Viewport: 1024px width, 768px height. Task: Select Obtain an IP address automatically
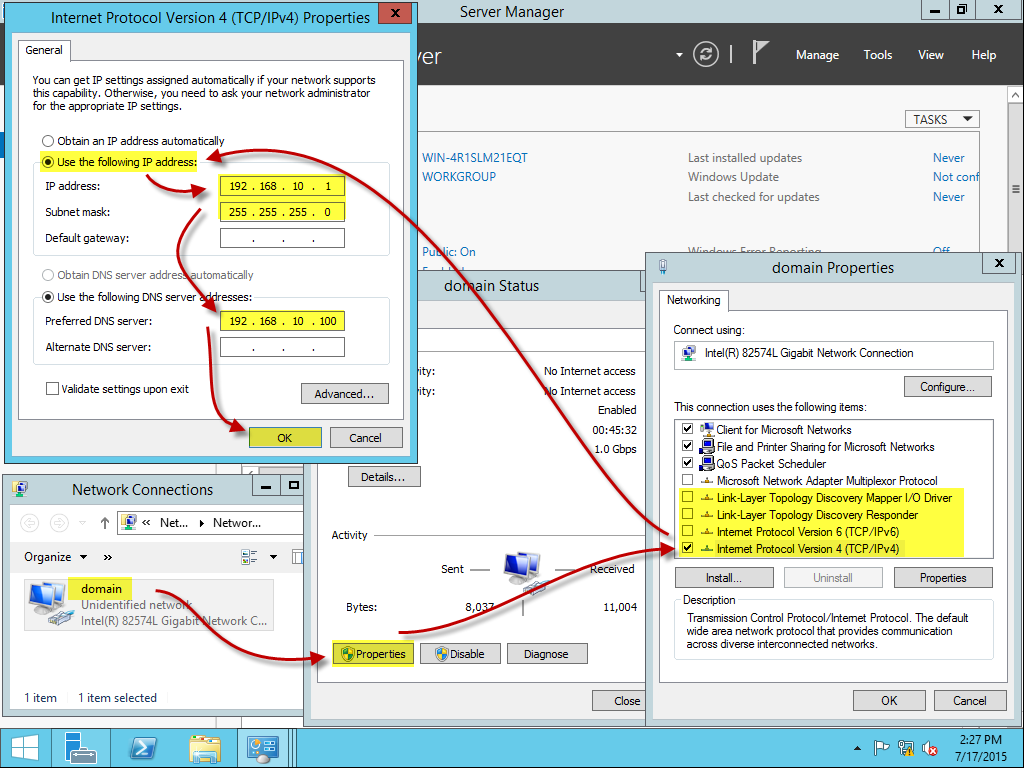(48, 141)
